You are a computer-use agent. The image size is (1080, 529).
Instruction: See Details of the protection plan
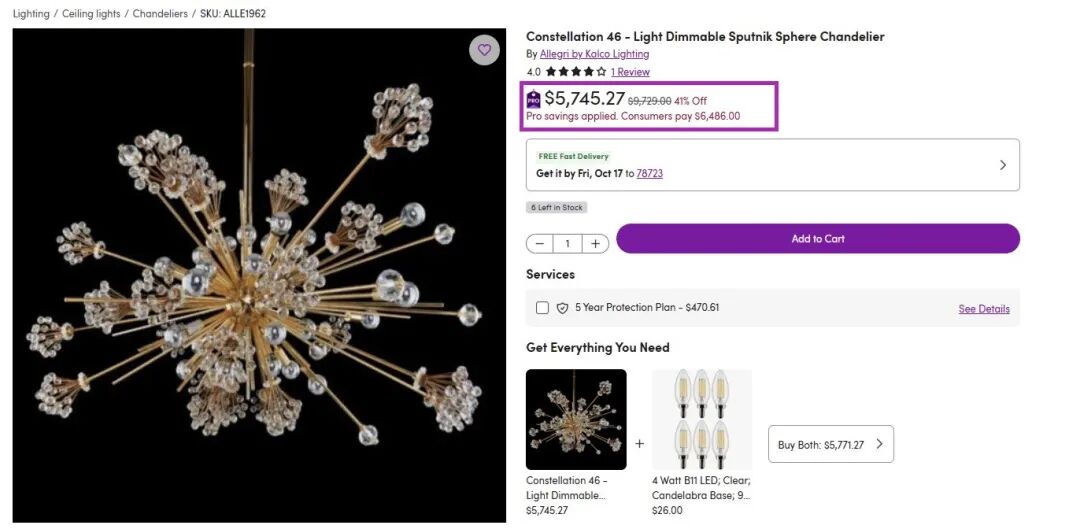pos(984,309)
